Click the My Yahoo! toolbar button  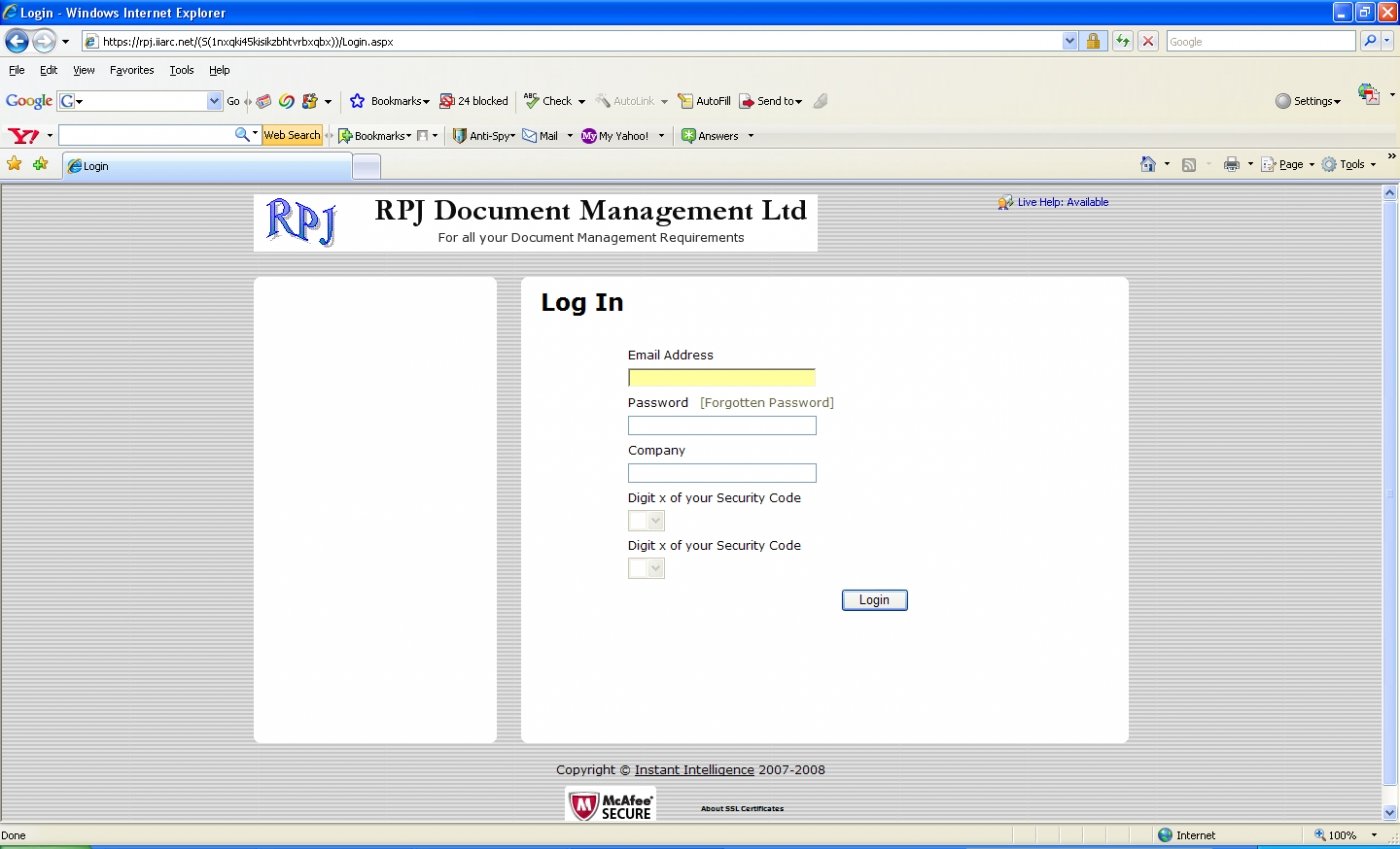[615, 135]
